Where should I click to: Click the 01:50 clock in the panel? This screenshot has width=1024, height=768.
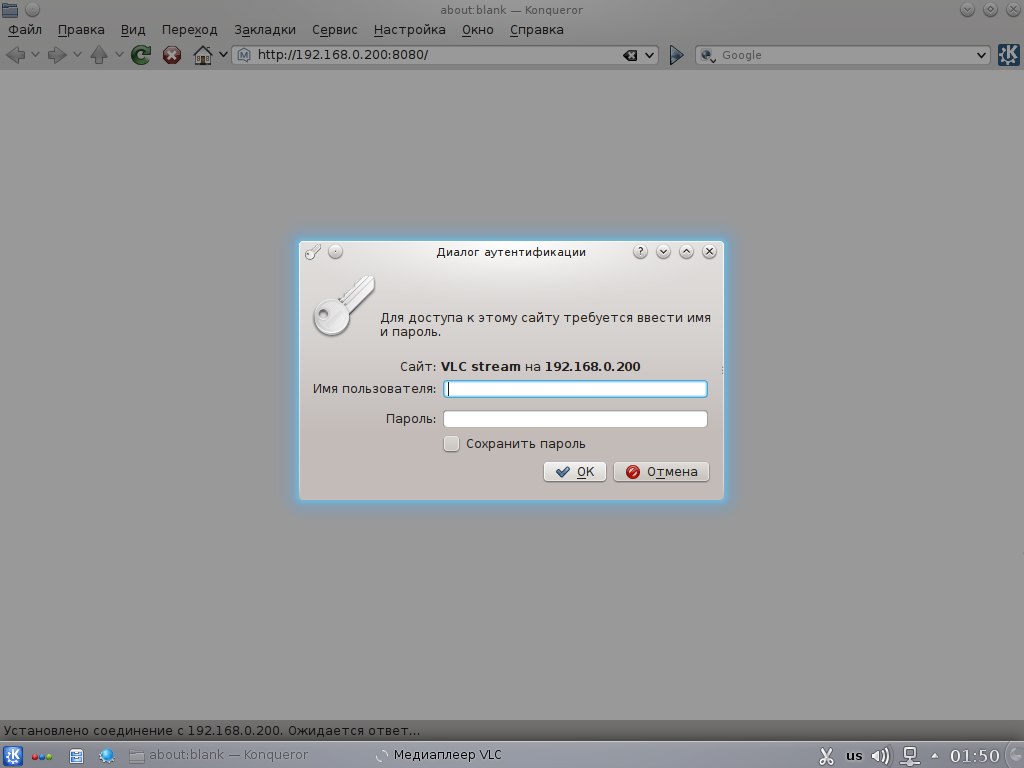coord(974,756)
